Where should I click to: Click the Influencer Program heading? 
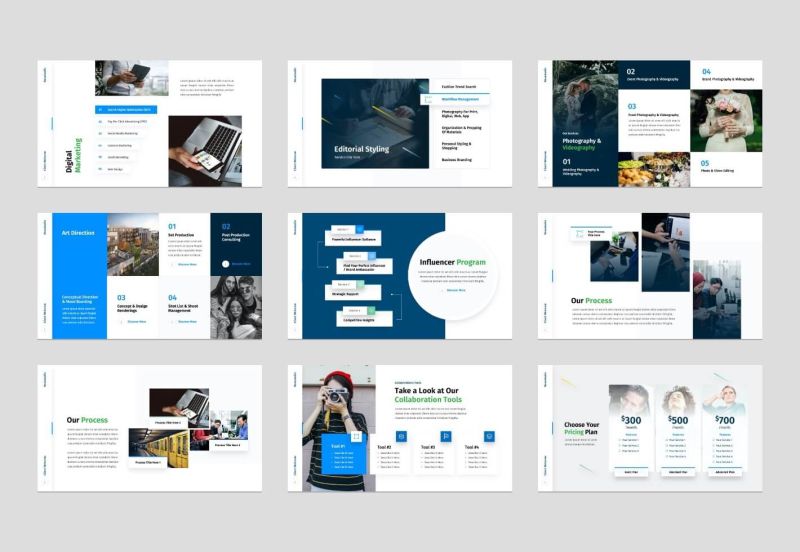tap(453, 262)
